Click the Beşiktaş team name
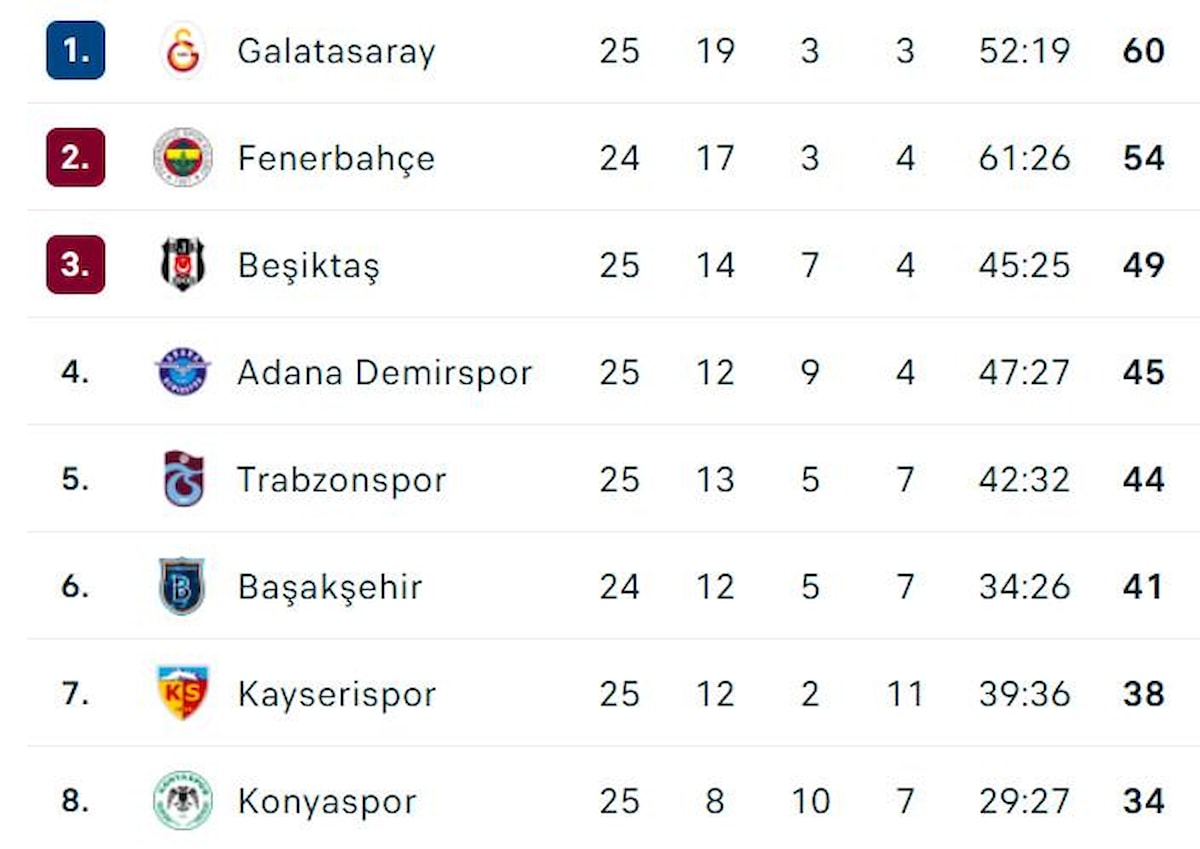The height and width of the screenshot is (849, 1200). [x=309, y=266]
